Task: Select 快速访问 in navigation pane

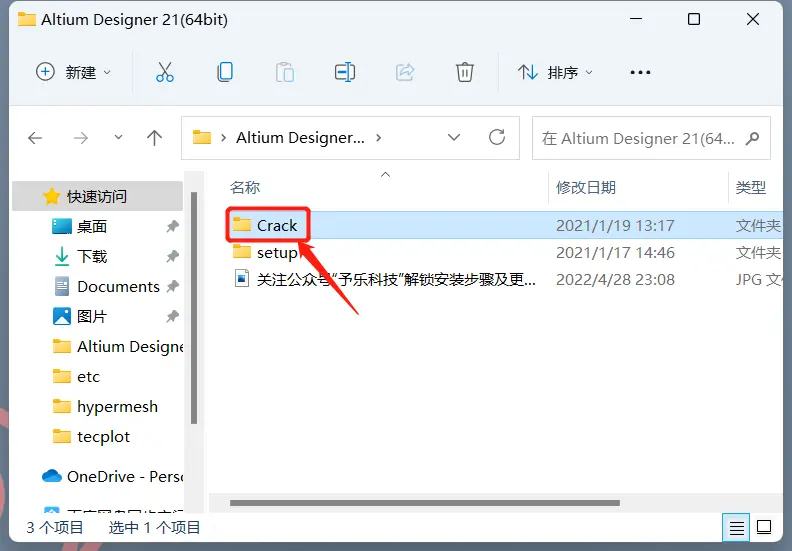Action: 97,196
